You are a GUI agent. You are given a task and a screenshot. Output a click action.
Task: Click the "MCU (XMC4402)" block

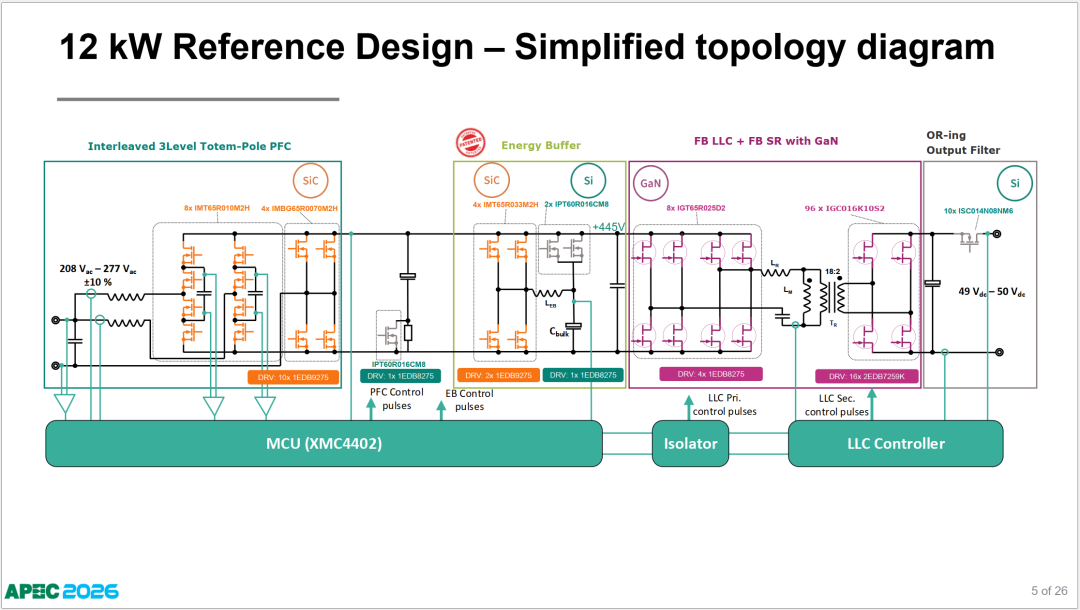[324, 443]
